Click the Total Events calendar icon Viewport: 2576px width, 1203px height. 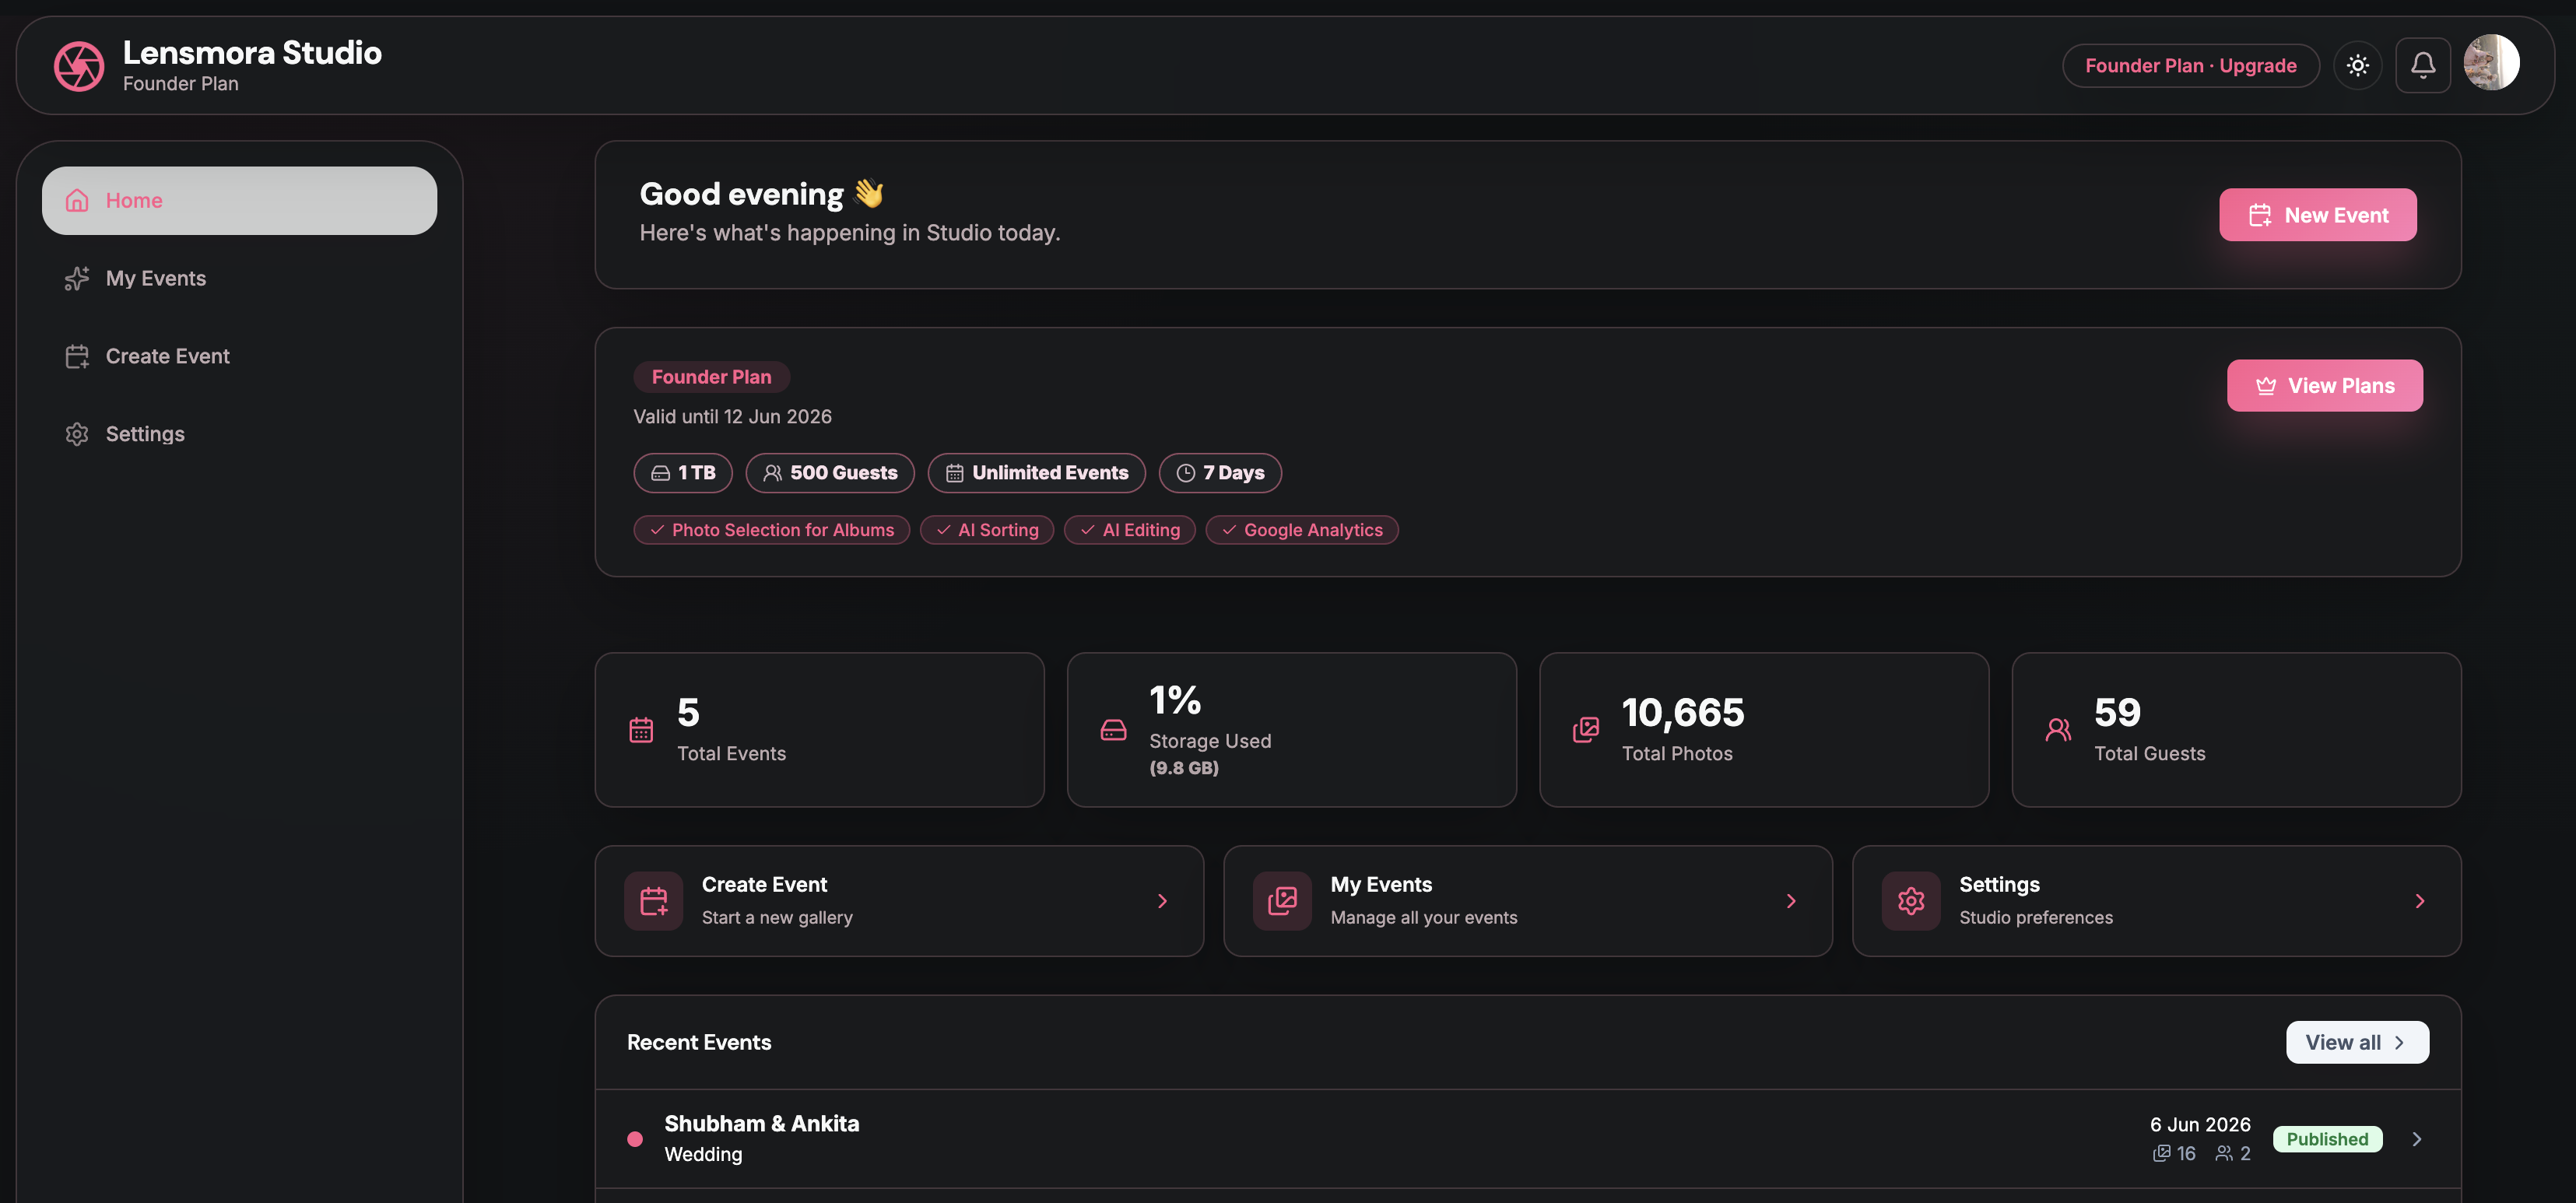point(641,731)
